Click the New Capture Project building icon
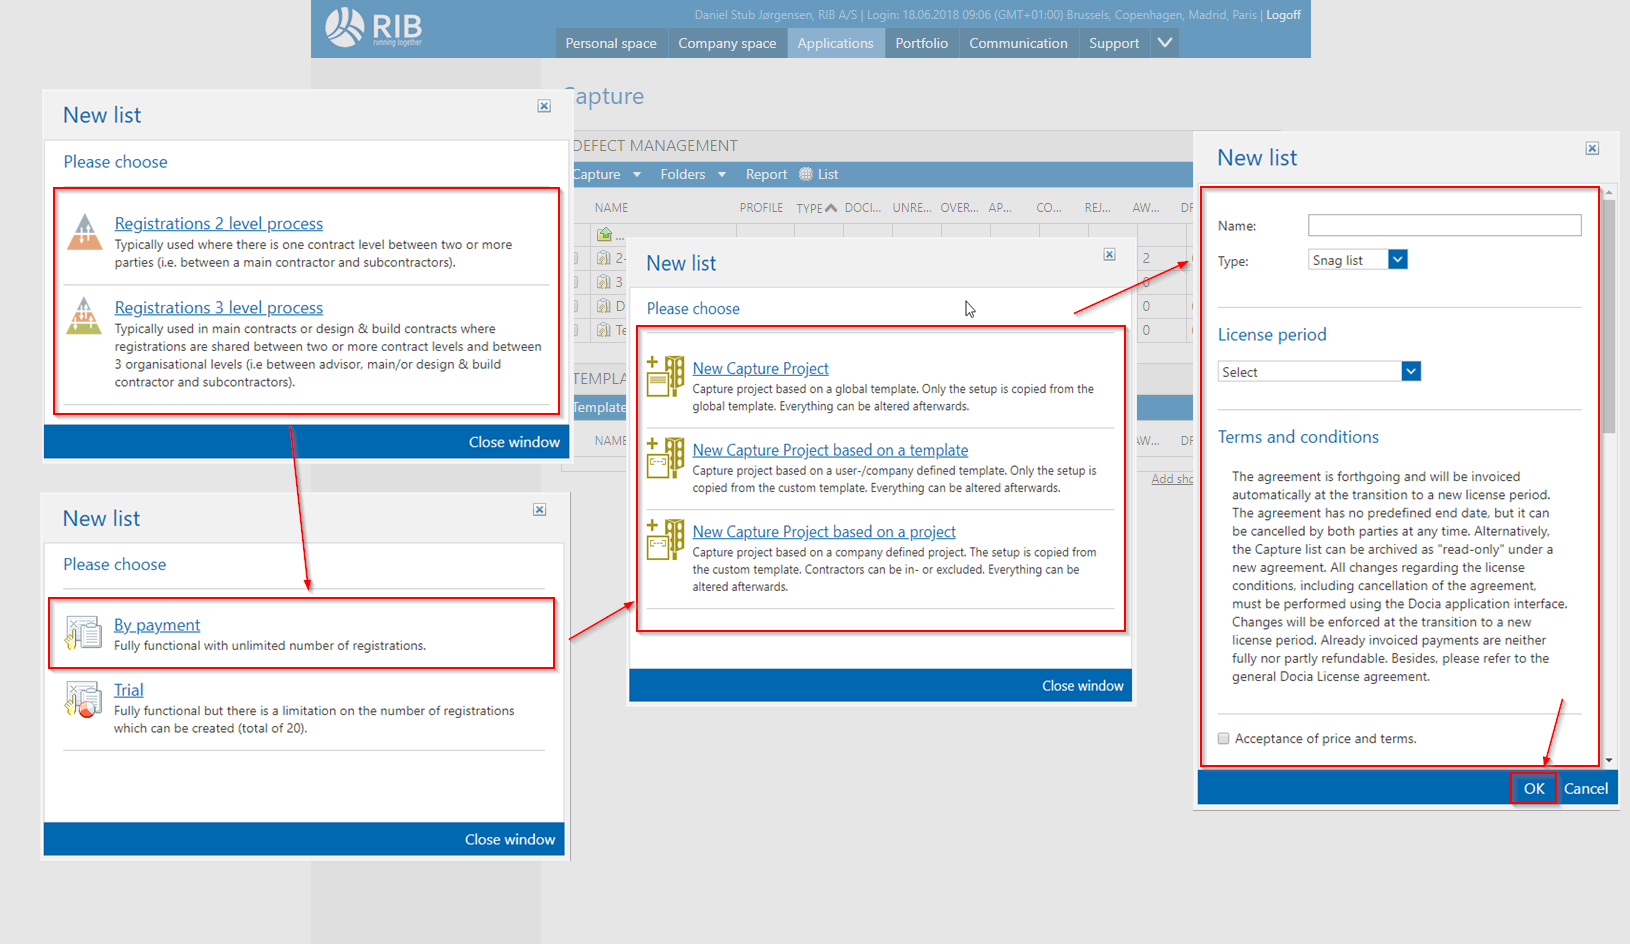The width and height of the screenshot is (1630, 944). click(665, 377)
